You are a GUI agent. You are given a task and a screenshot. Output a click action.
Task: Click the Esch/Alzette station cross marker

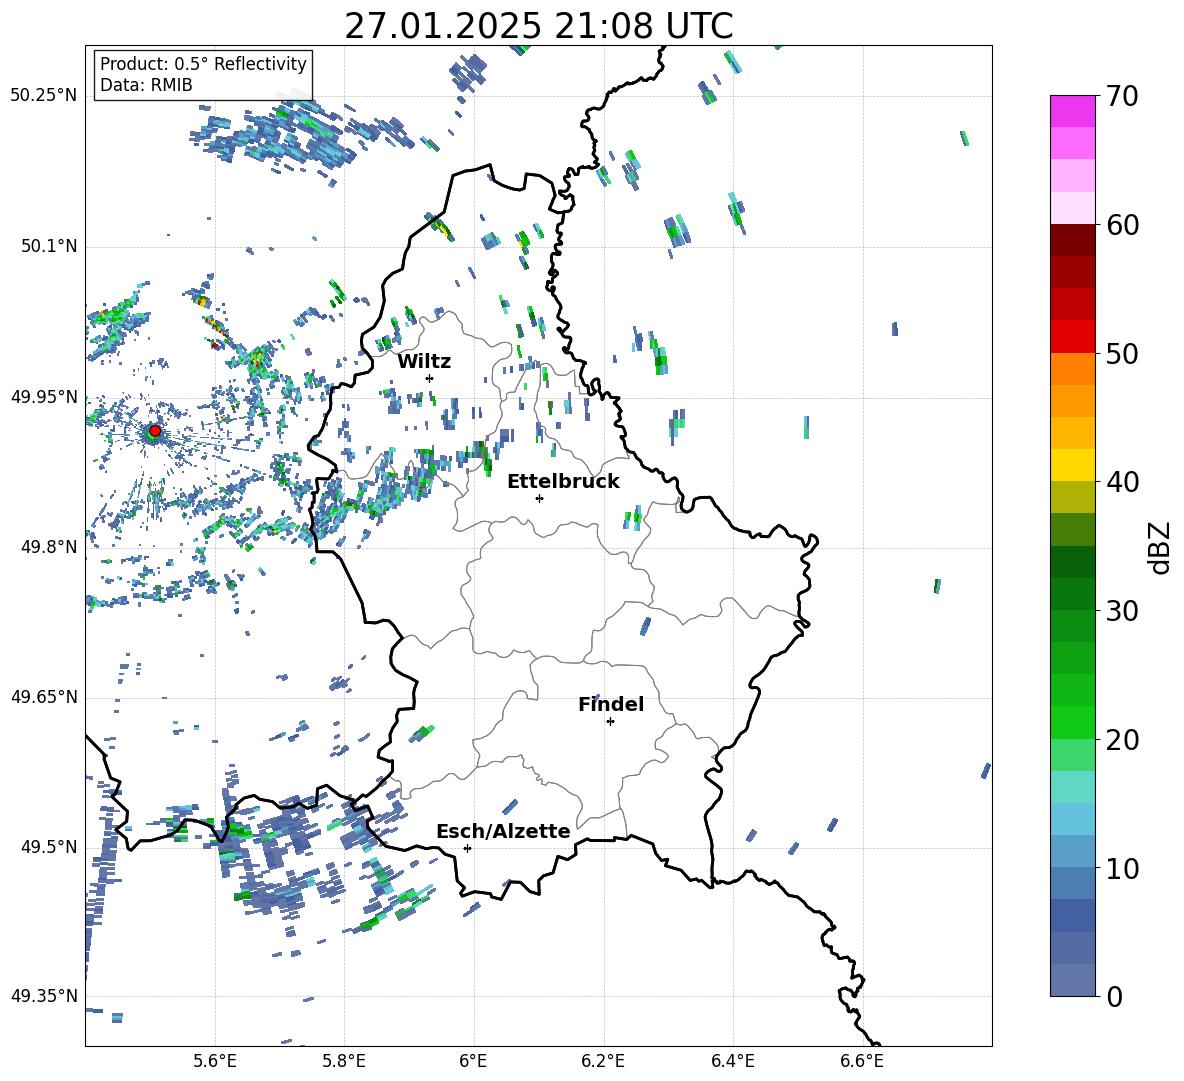click(x=467, y=848)
